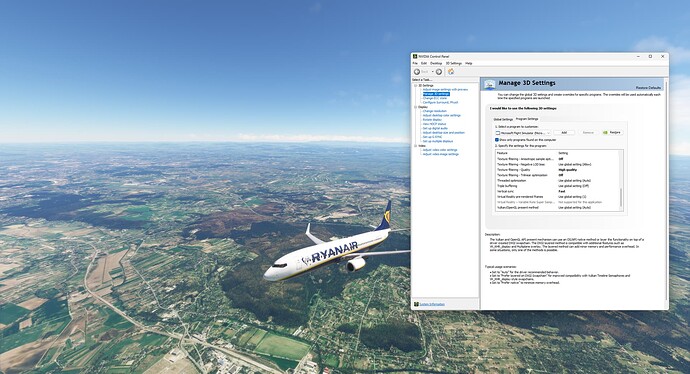Click the Remove program button
Image resolution: width=690 pixels, height=374 pixels.
588,132
